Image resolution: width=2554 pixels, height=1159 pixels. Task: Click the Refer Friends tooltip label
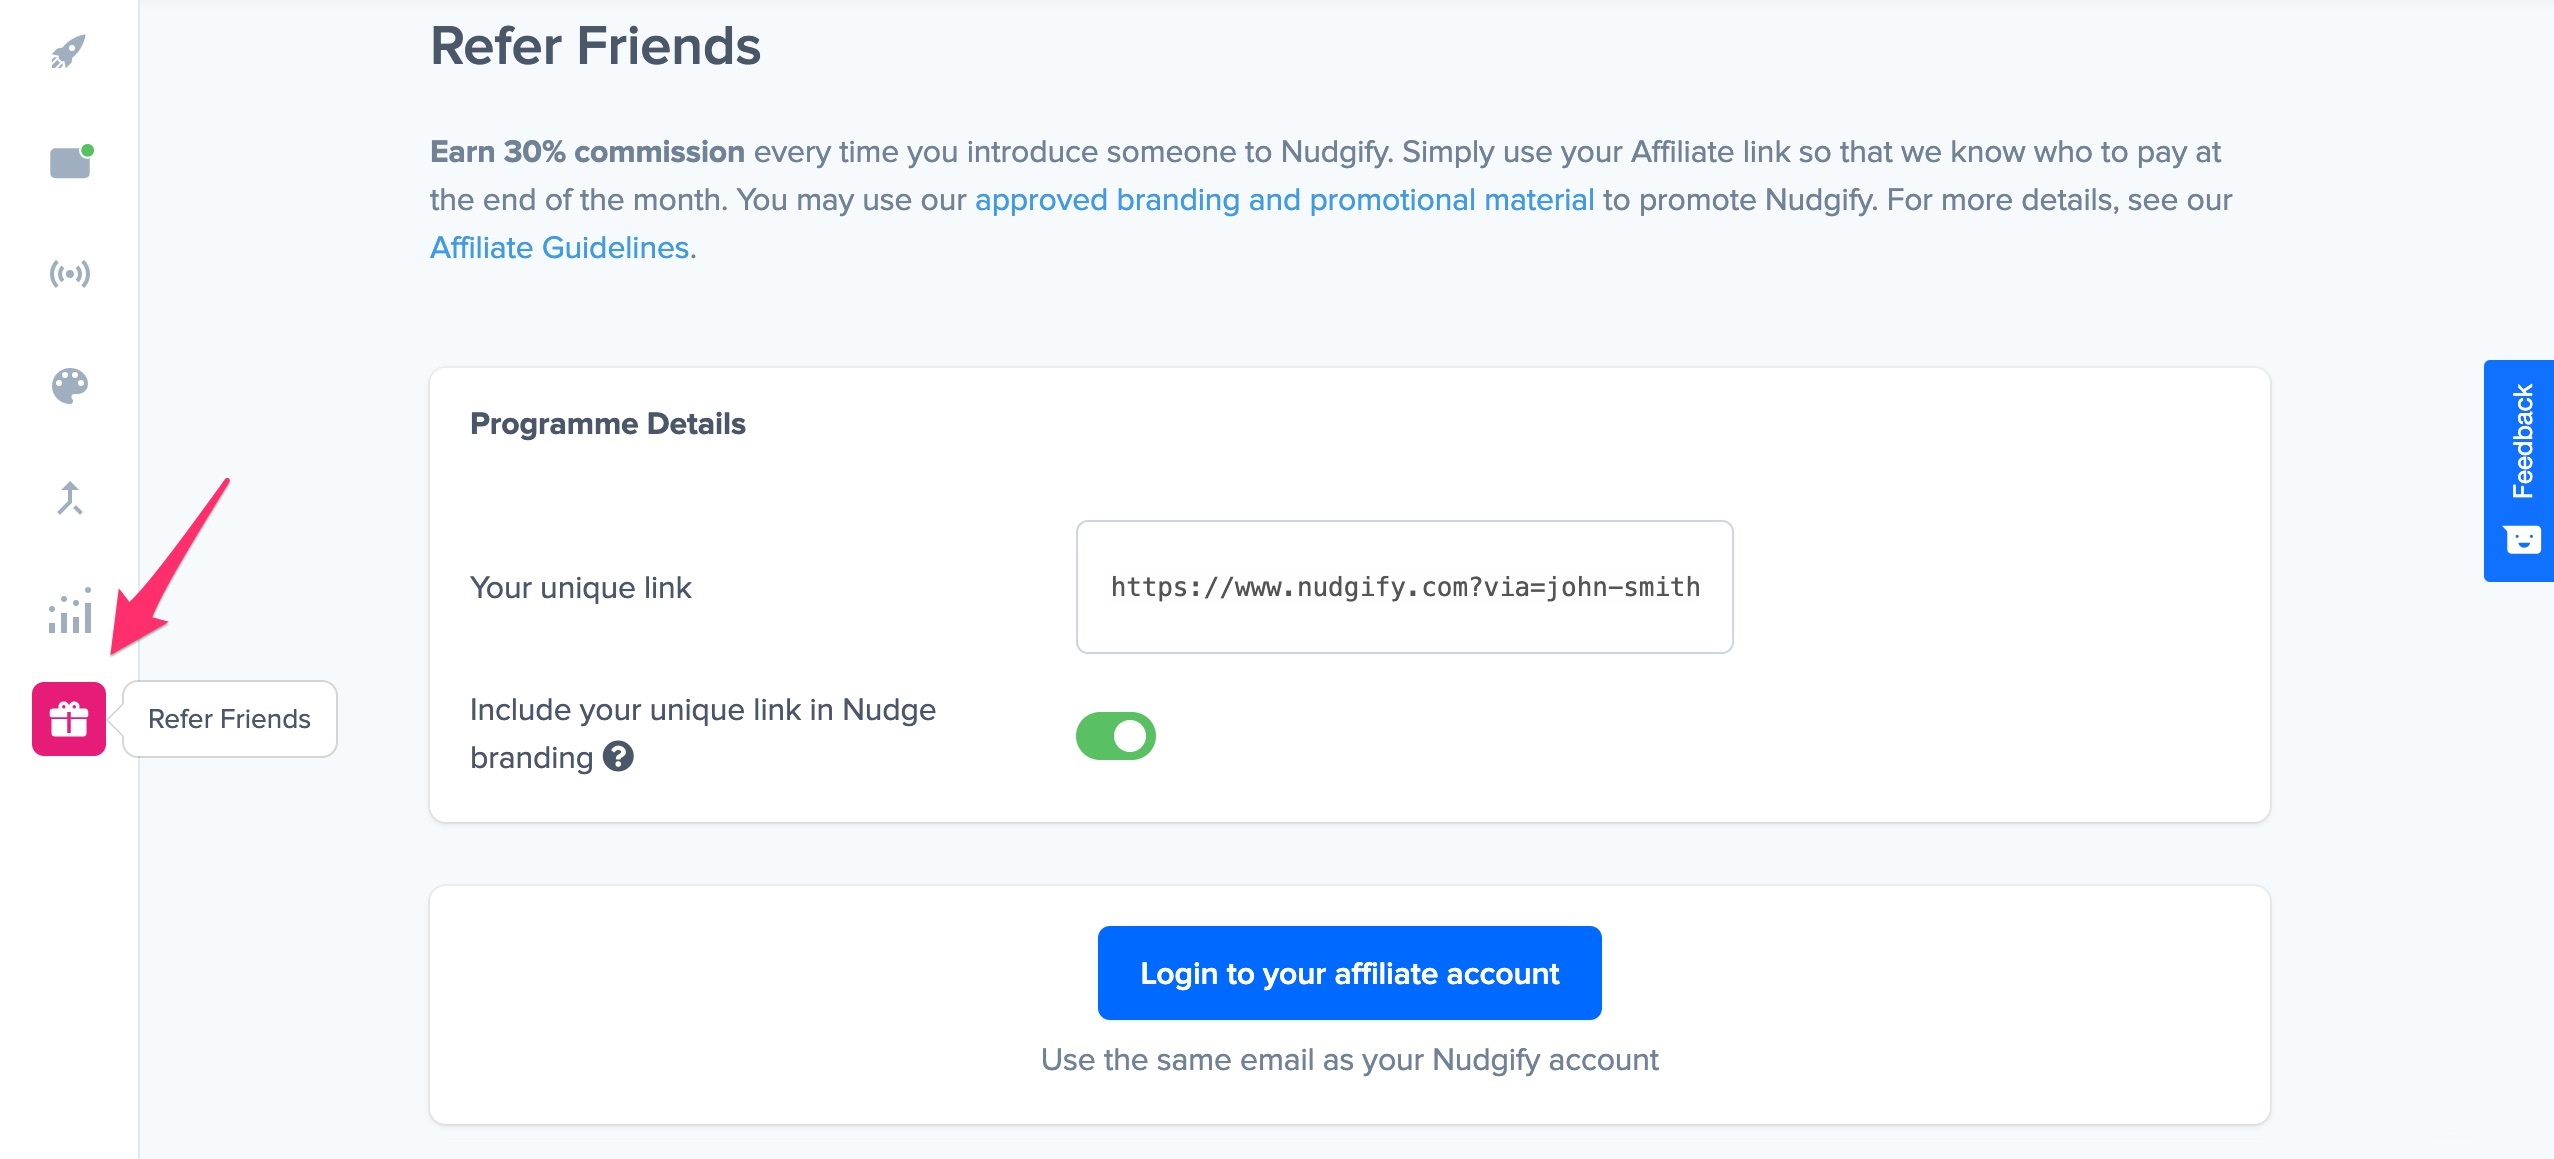pyautogui.click(x=230, y=719)
